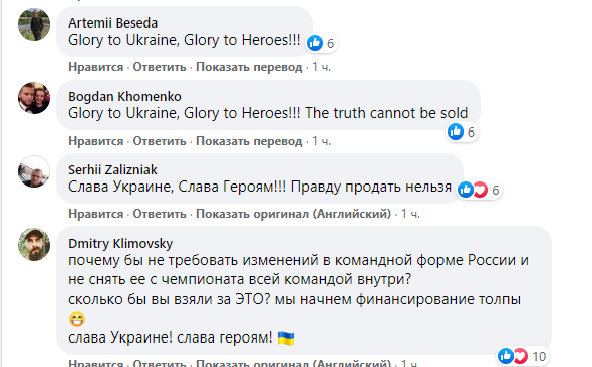Open Bogdan Khomenko's profile picture
The width and height of the screenshot is (592, 367).
tap(34, 98)
